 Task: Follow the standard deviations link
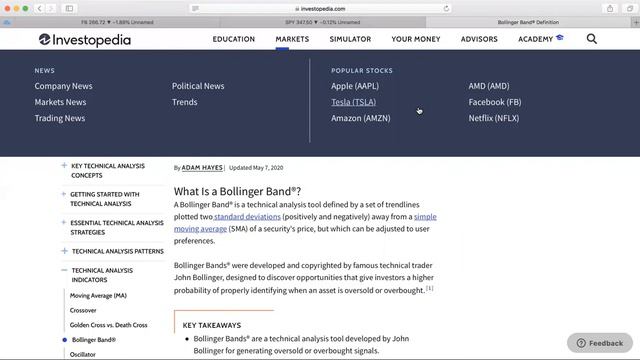click(247, 217)
